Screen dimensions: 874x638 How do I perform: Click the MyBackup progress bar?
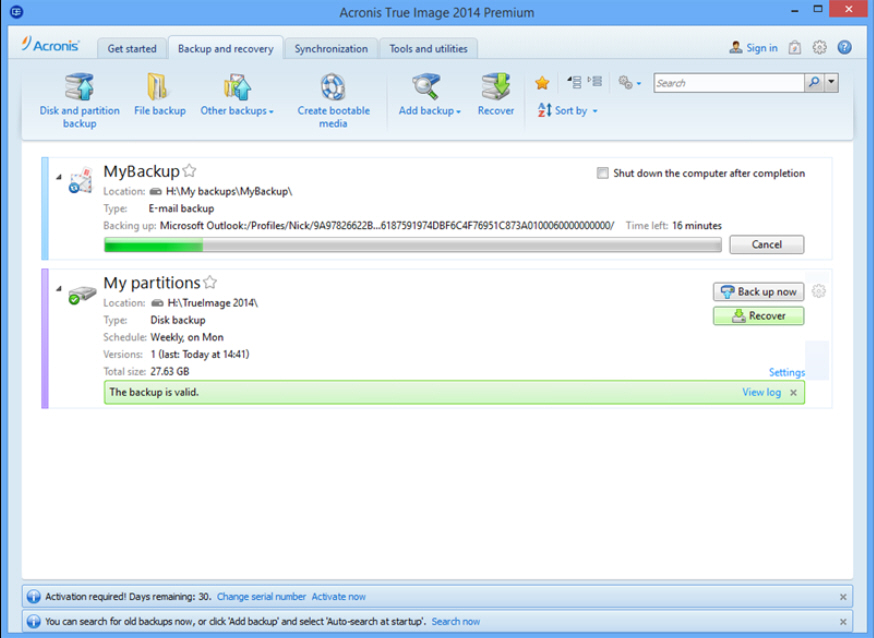coord(412,245)
